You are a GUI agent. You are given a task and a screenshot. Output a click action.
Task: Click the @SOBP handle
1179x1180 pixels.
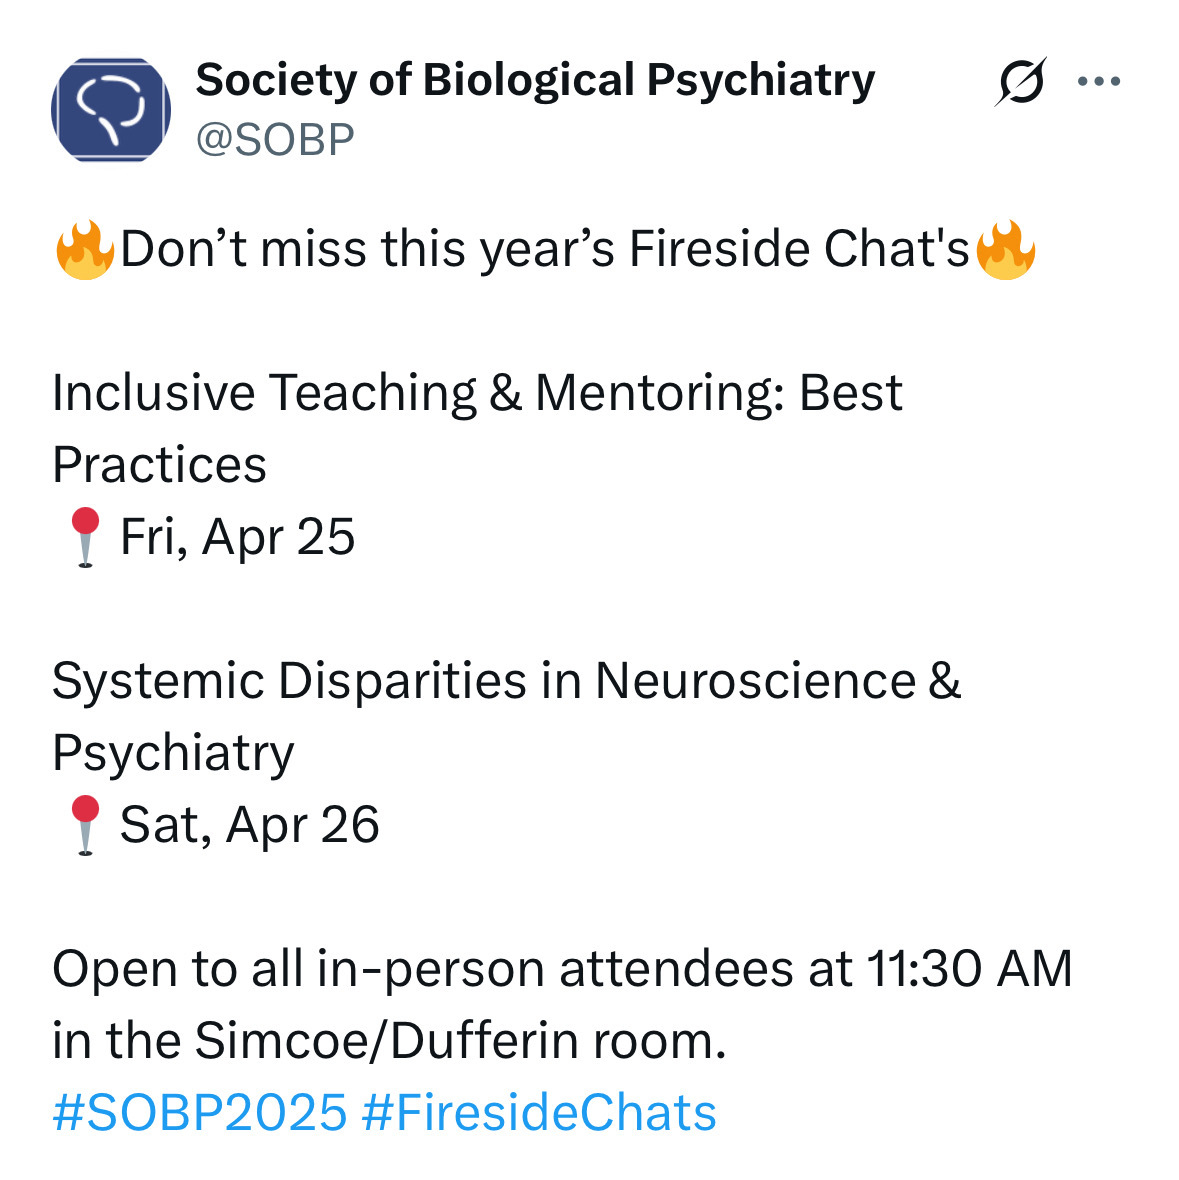(x=275, y=140)
